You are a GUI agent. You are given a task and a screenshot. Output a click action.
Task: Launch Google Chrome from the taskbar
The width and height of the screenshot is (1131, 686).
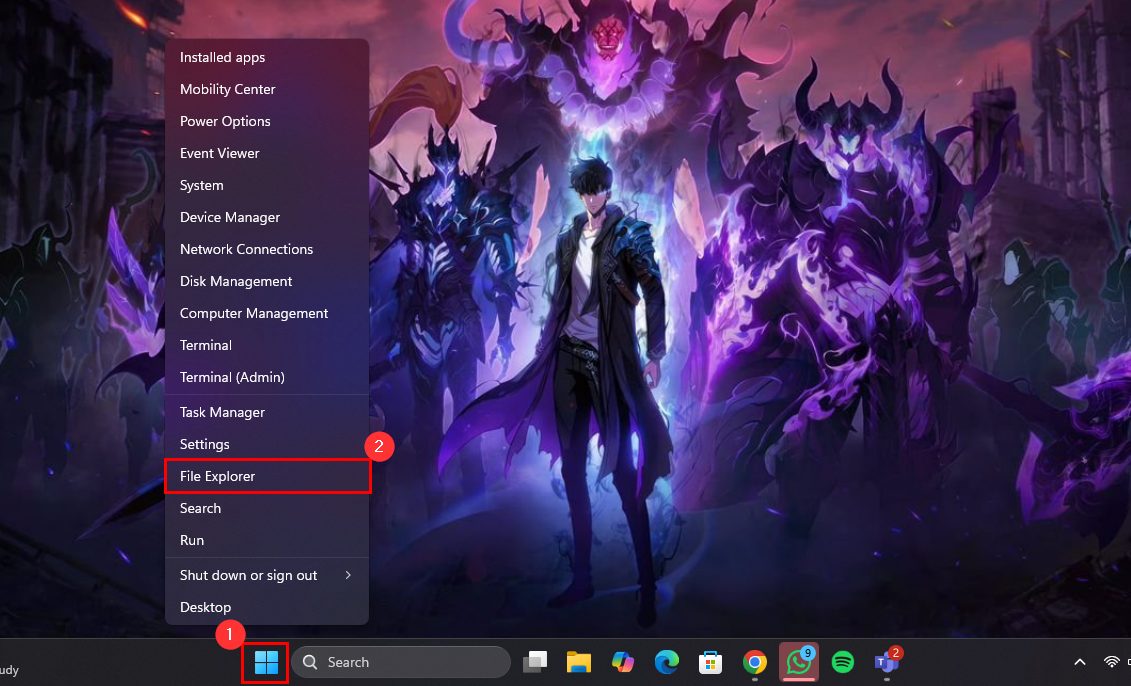pos(754,661)
